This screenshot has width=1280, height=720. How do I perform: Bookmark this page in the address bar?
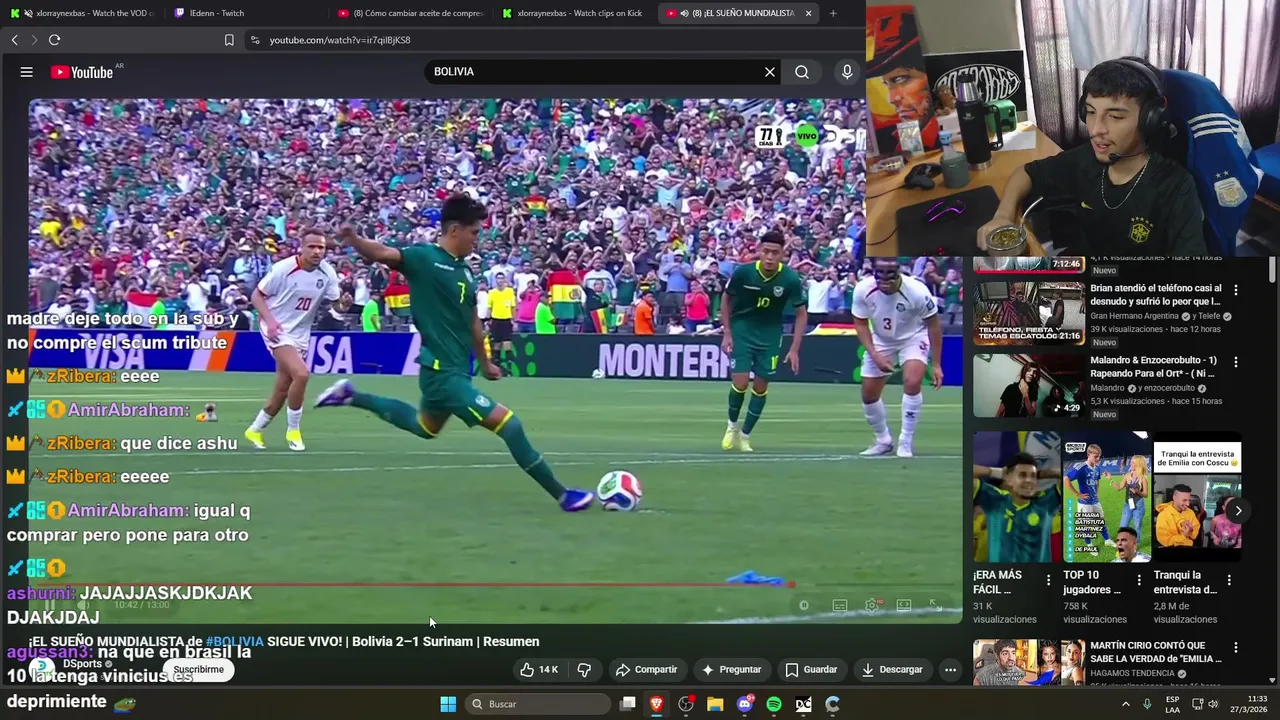click(229, 40)
